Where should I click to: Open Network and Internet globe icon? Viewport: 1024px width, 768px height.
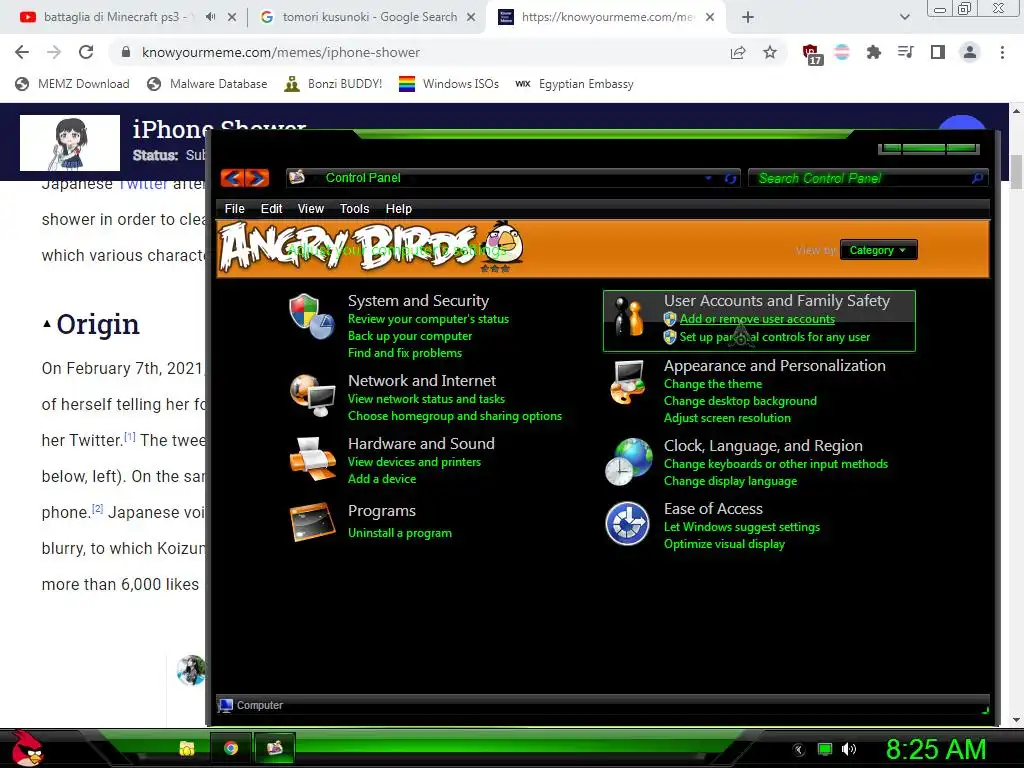312,395
